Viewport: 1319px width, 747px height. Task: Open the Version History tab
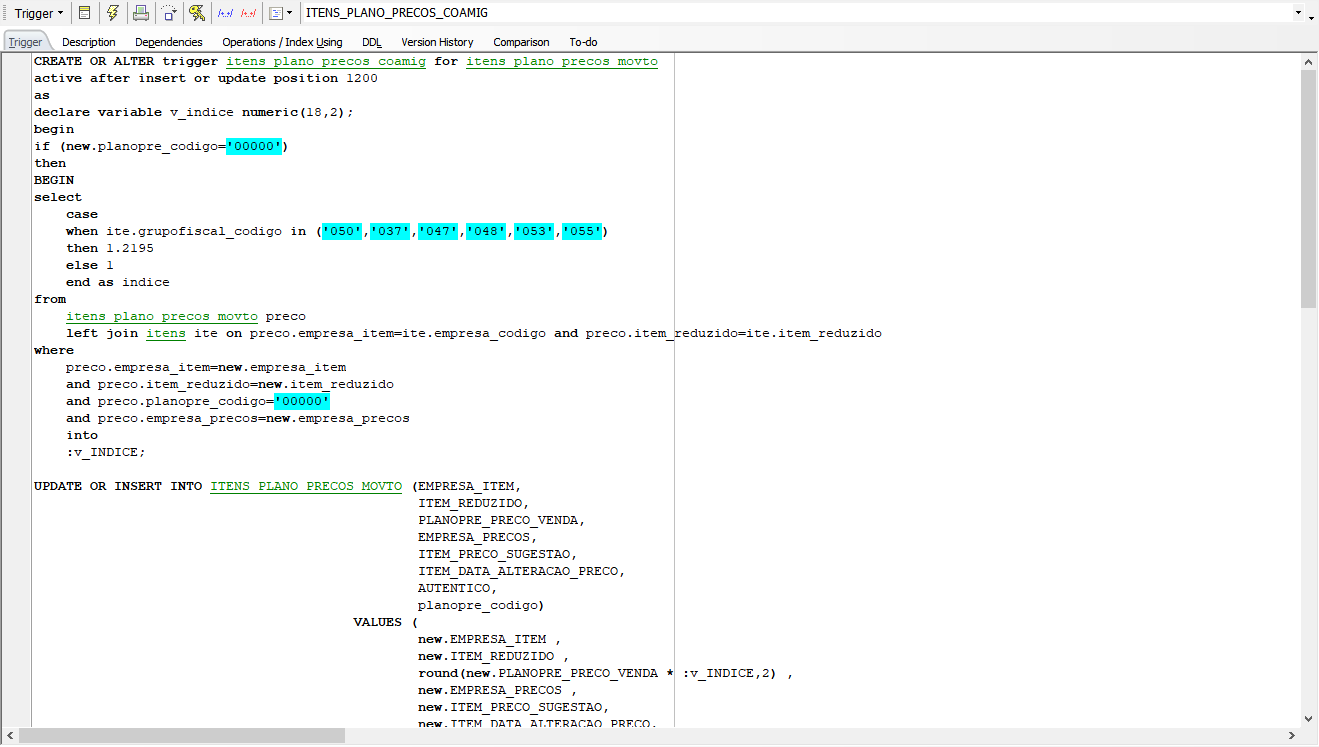coord(437,42)
